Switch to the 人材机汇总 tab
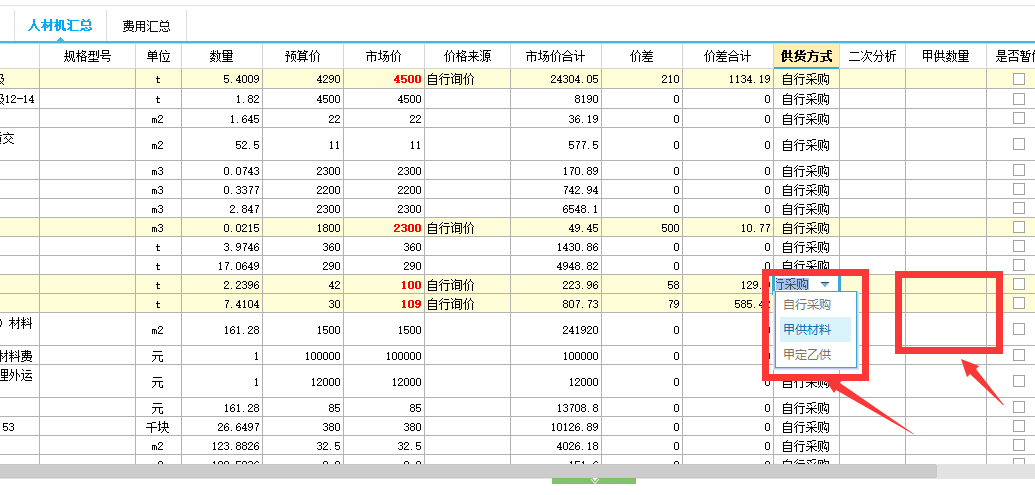The image size is (1035, 495). [x=59, y=26]
